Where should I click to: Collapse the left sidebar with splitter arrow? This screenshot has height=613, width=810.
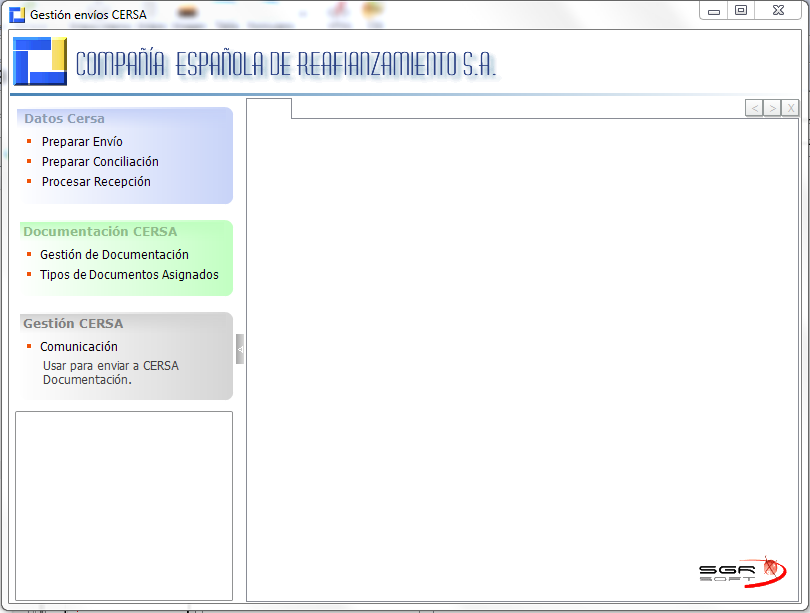click(x=240, y=349)
